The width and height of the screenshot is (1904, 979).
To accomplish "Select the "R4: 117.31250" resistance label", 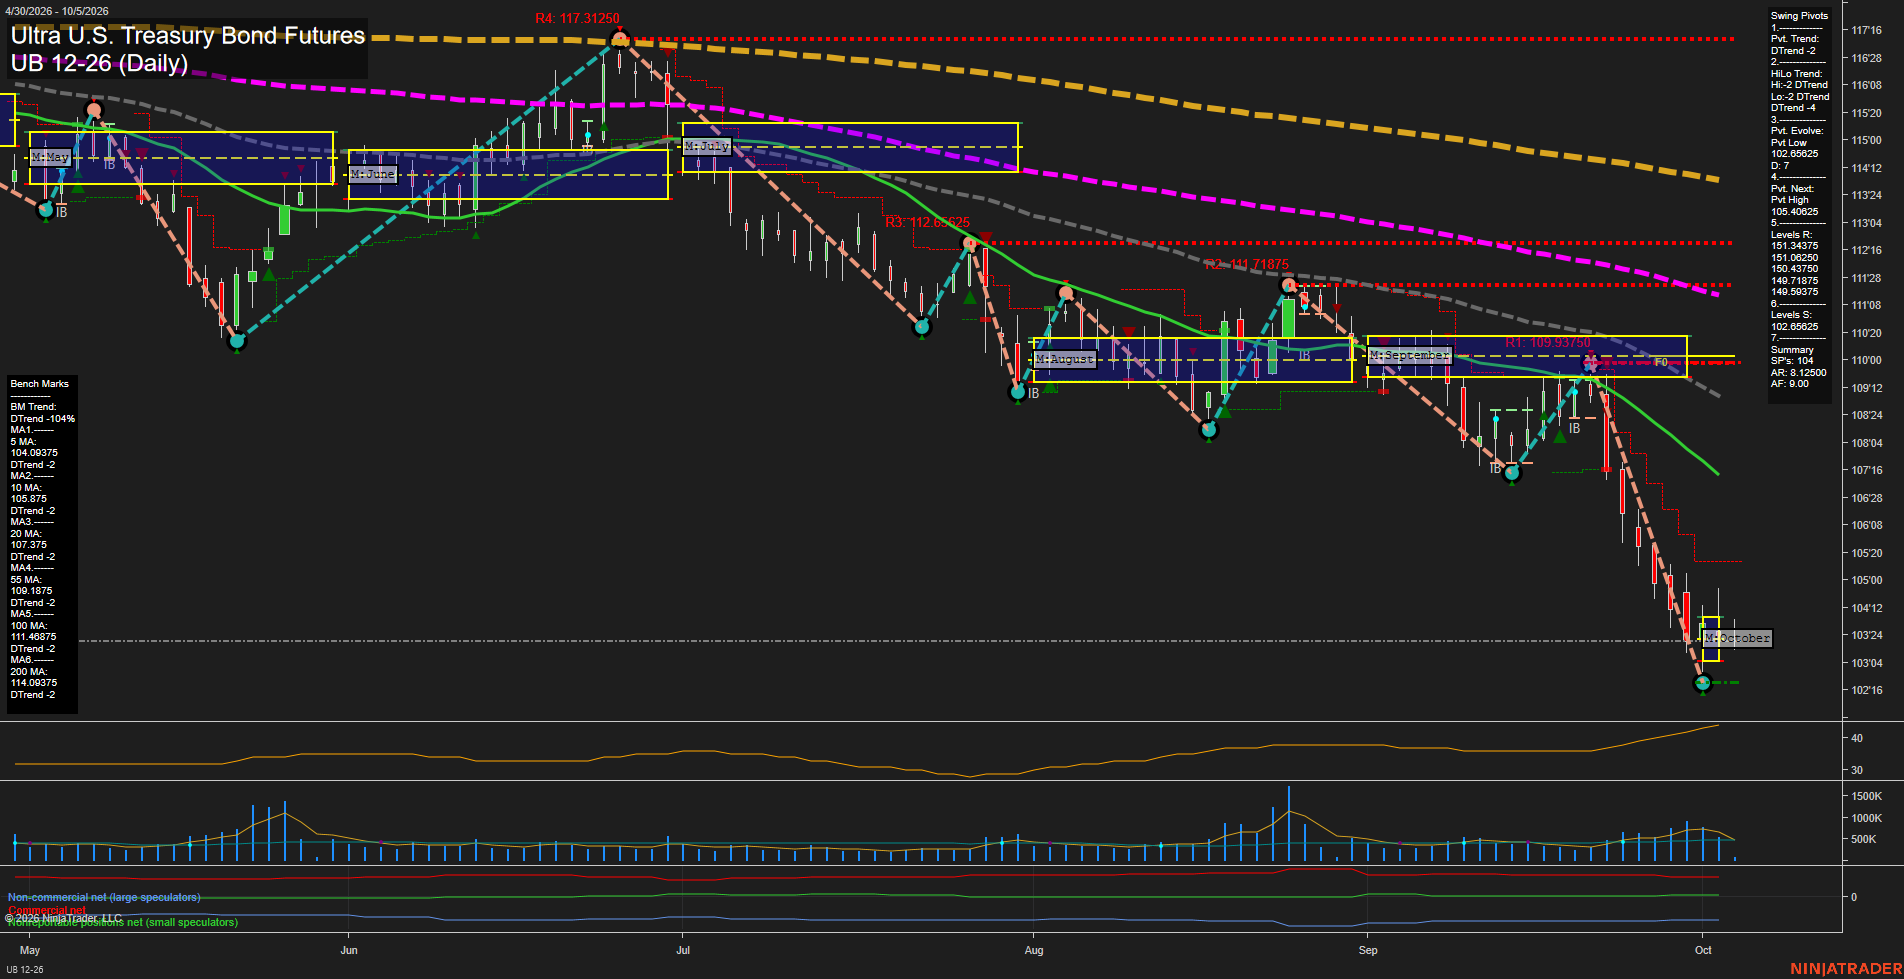I will click(577, 19).
